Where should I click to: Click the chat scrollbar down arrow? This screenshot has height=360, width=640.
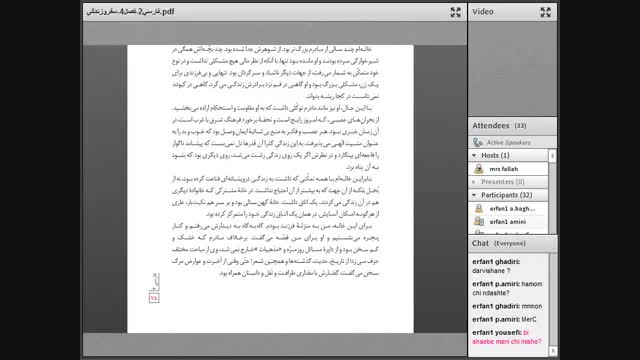pyautogui.click(x=553, y=351)
